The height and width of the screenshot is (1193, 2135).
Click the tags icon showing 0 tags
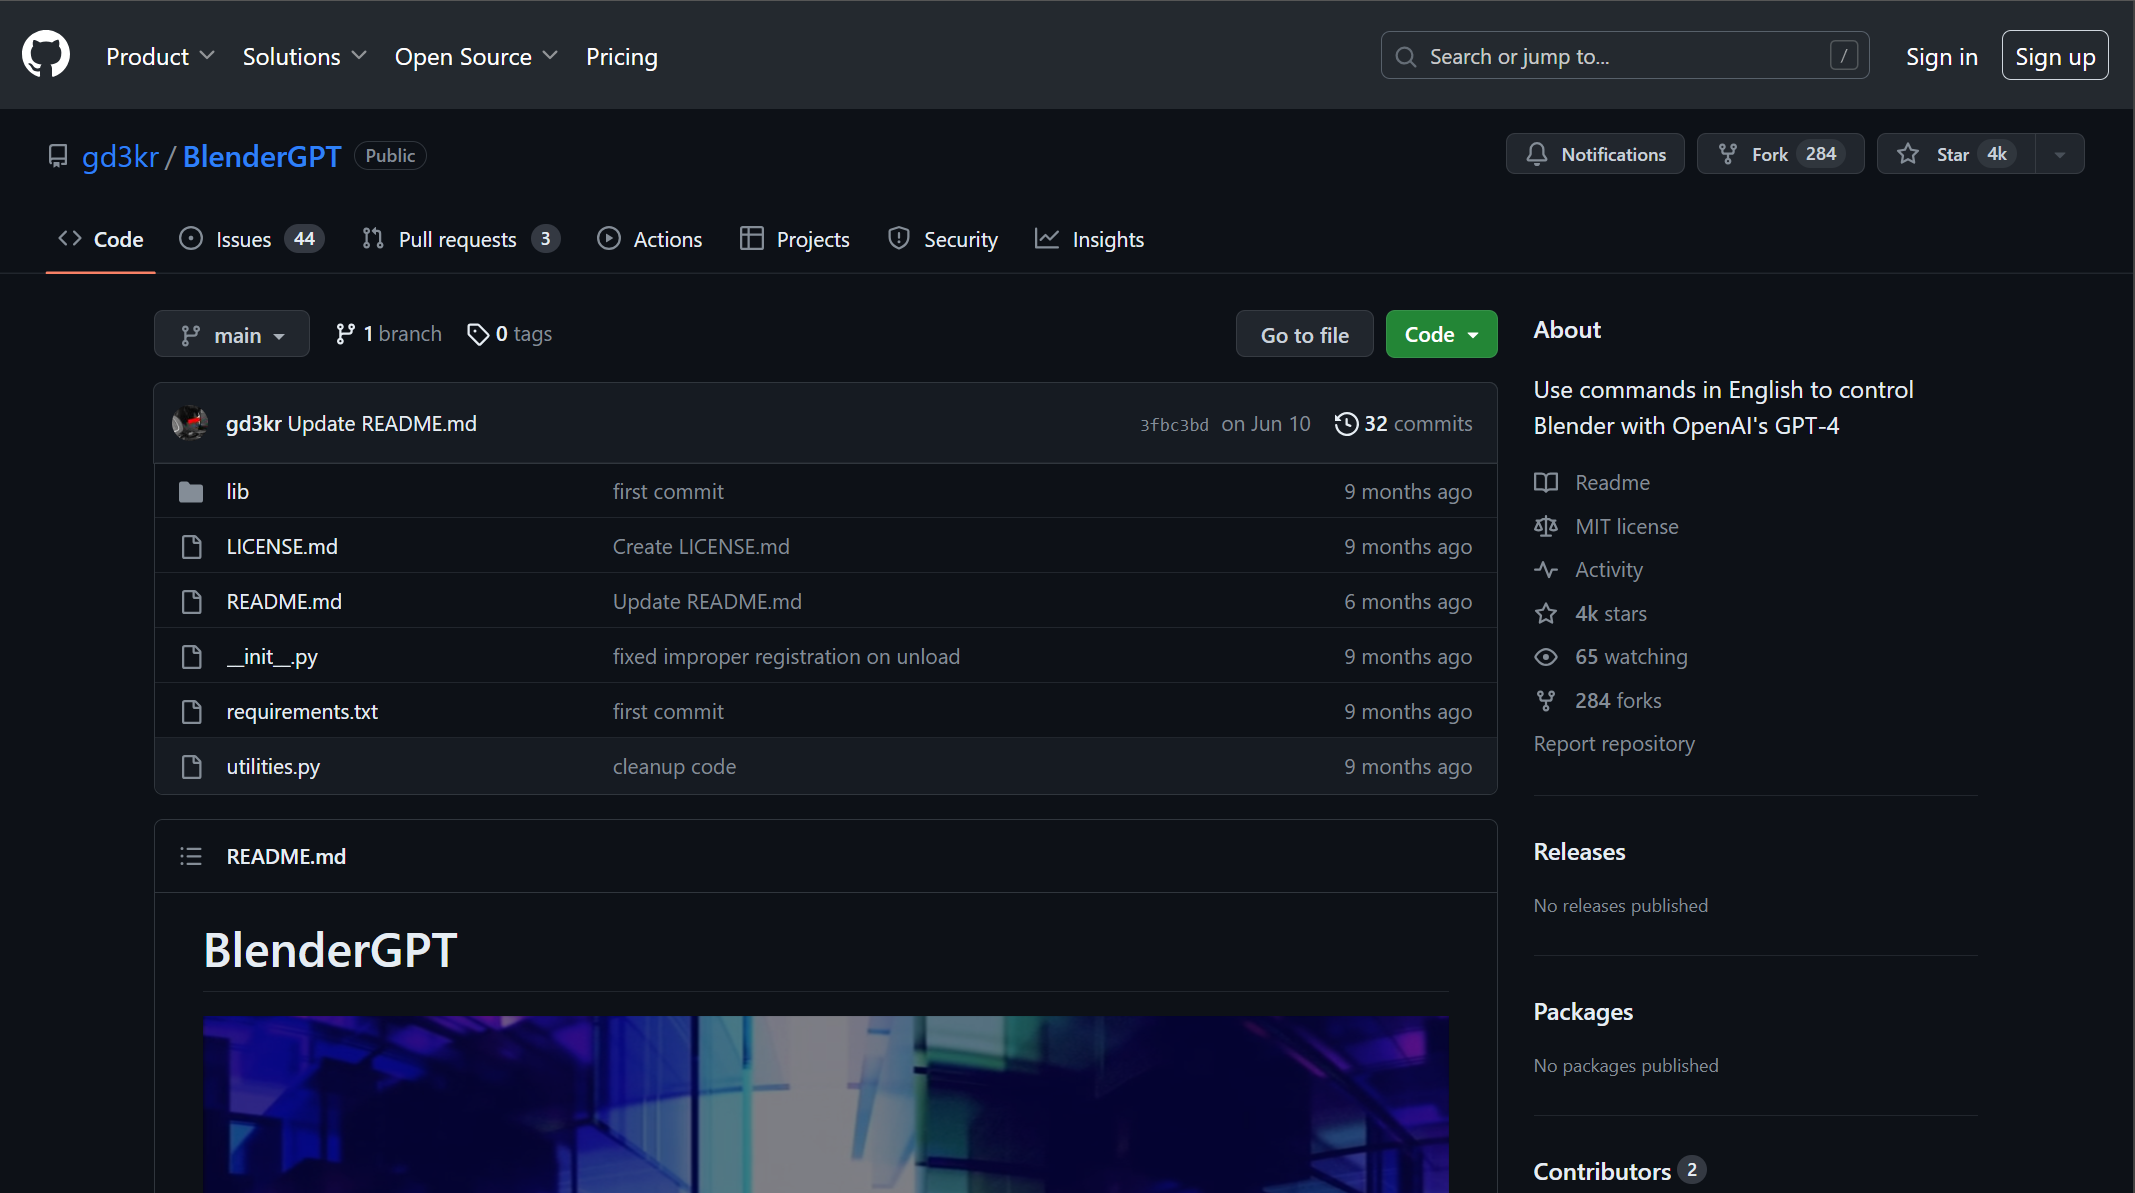pyautogui.click(x=478, y=334)
